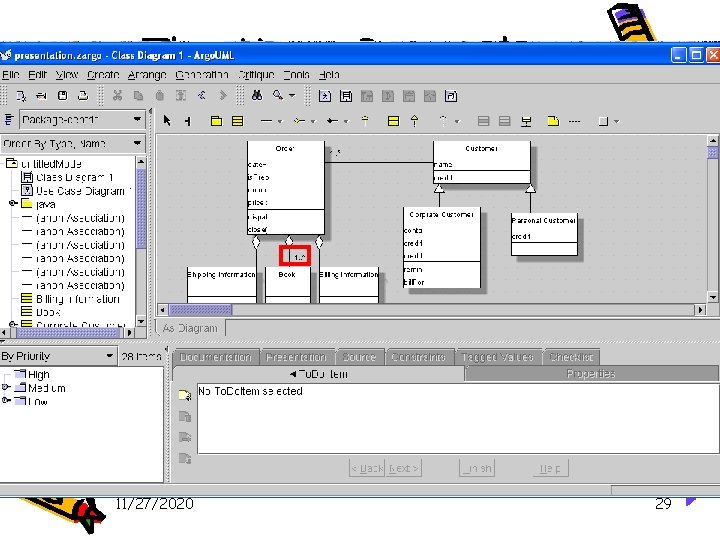720x540 pixels.
Task: Open the Zoom dropdown arrow
Action: tap(292, 96)
